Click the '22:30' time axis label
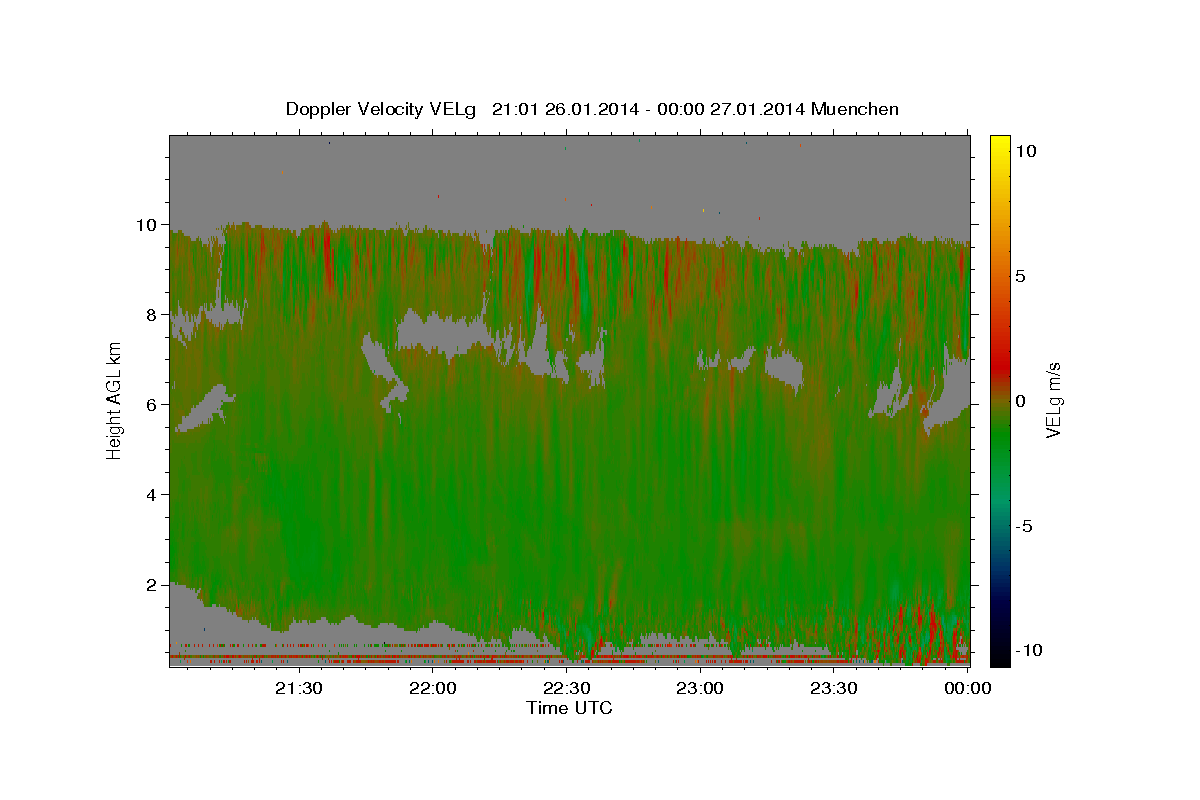1200x800 pixels. coord(566,687)
